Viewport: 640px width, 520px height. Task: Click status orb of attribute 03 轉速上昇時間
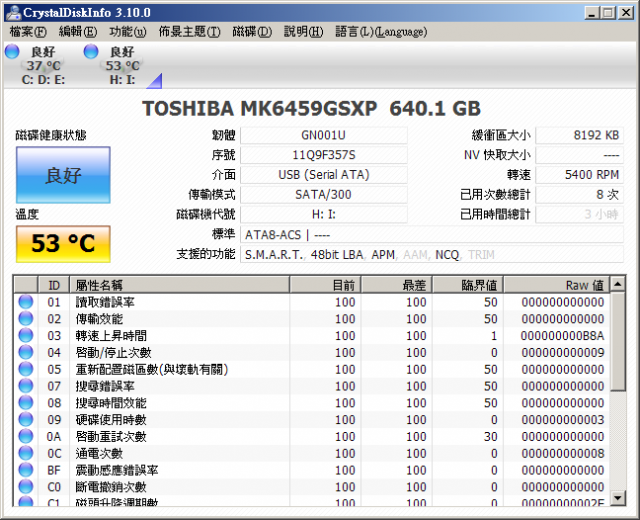point(26,336)
